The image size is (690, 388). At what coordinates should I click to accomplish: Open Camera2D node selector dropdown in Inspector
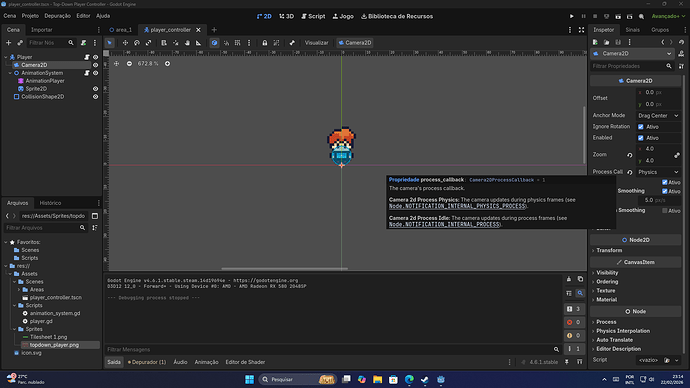[633, 54]
